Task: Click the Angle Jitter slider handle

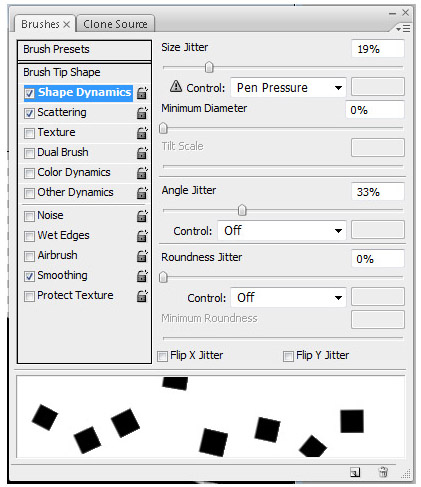Action: [242, 210]
